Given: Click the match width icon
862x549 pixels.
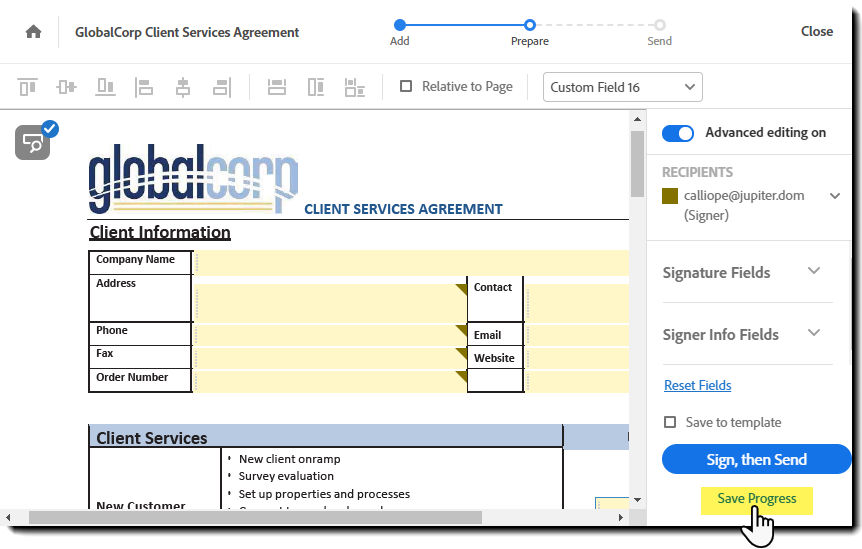Looking at the screenshot, I should click(277, 87).
